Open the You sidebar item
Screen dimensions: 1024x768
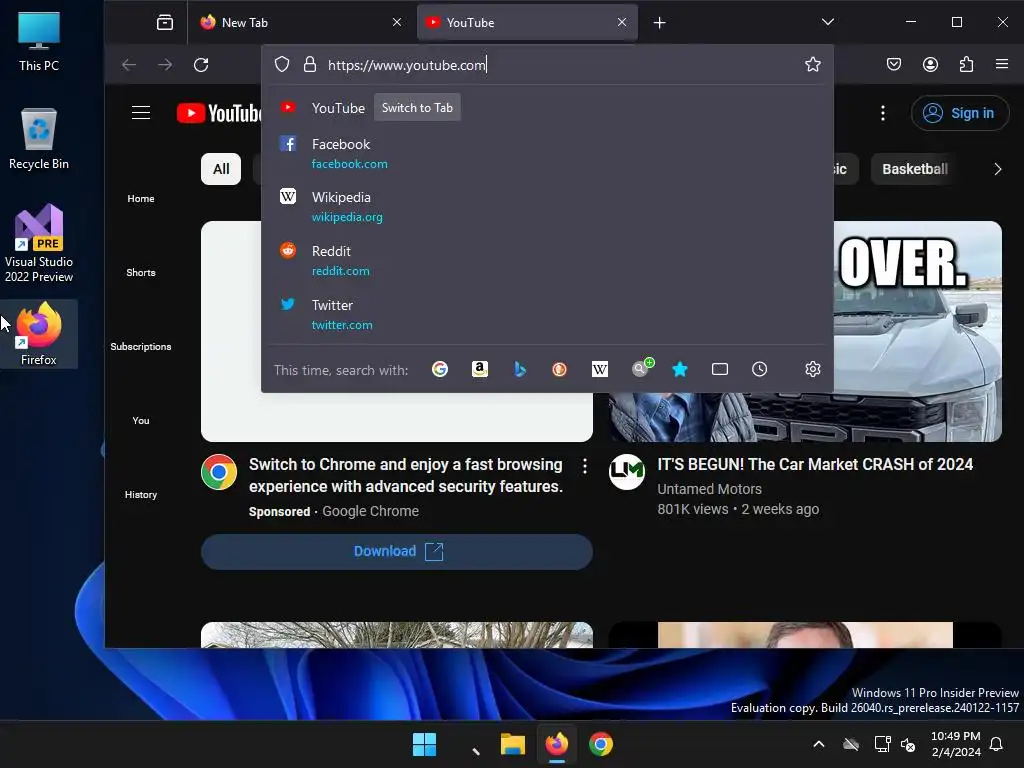tap(141, 421)
